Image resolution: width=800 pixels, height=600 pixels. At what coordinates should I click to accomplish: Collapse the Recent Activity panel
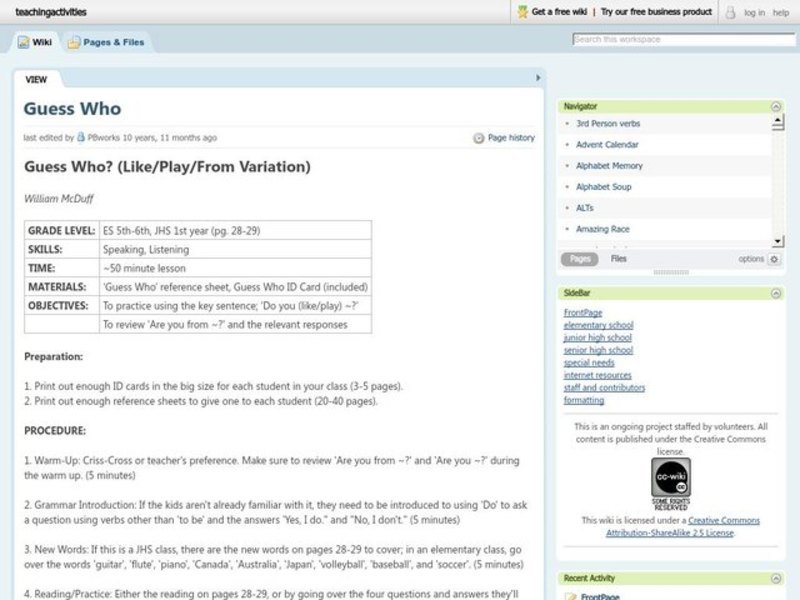click(775, 579)
